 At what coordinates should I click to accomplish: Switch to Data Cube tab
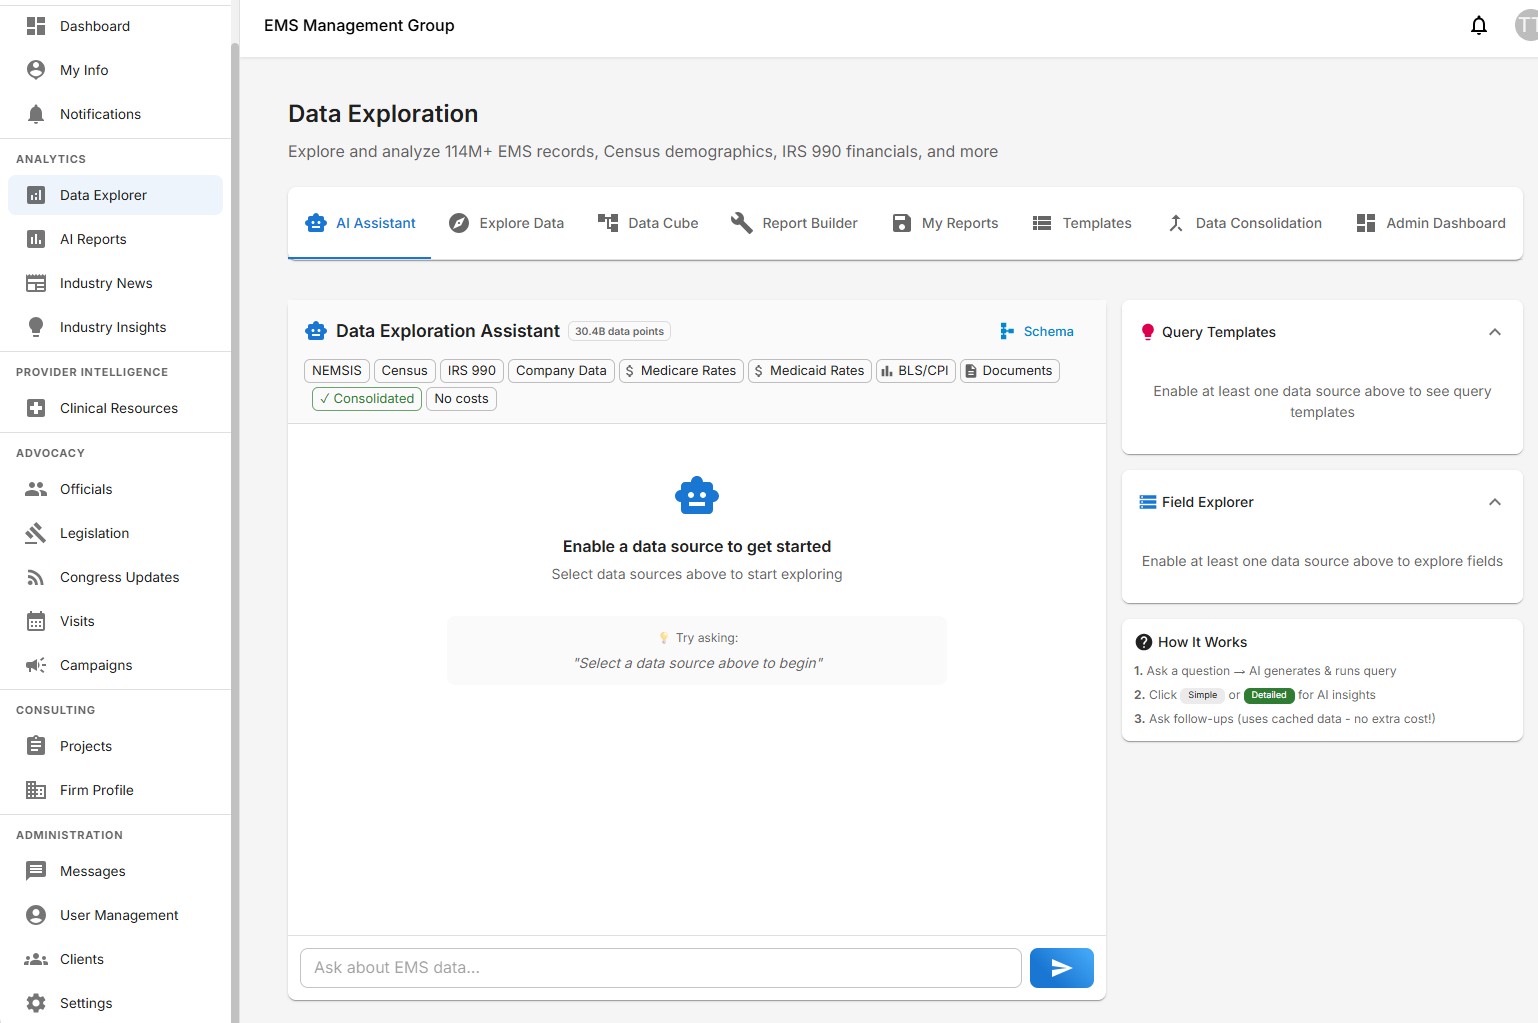click(648, 223)
